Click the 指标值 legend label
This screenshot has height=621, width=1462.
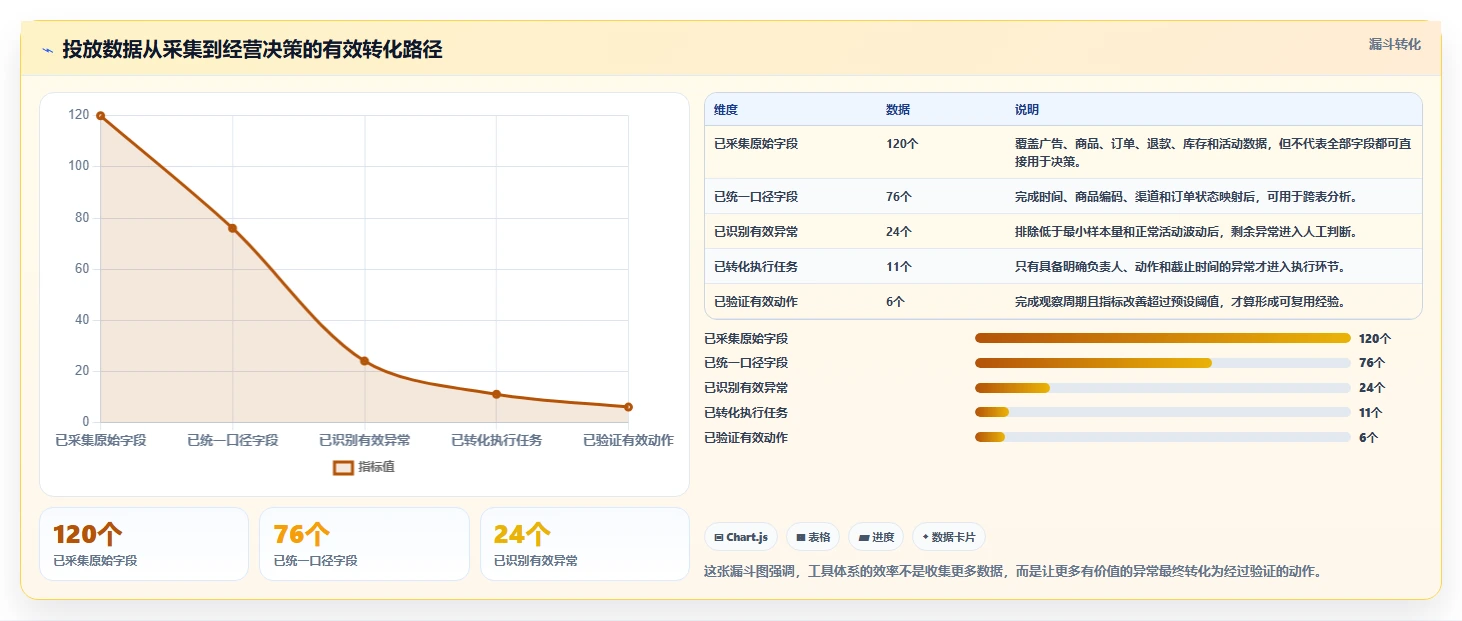tap(376, 467)
